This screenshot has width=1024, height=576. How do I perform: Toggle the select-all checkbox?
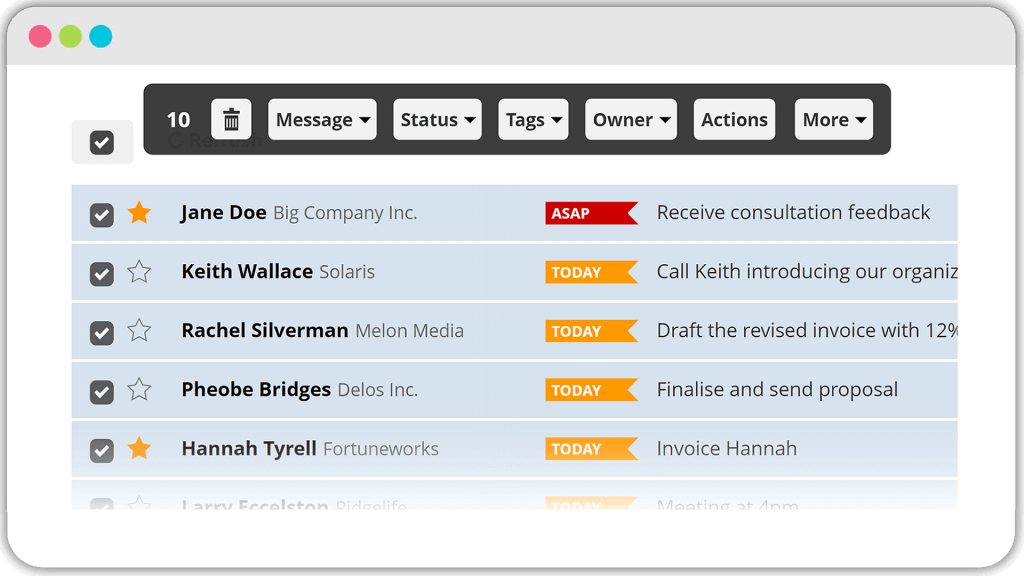[102, 142]
